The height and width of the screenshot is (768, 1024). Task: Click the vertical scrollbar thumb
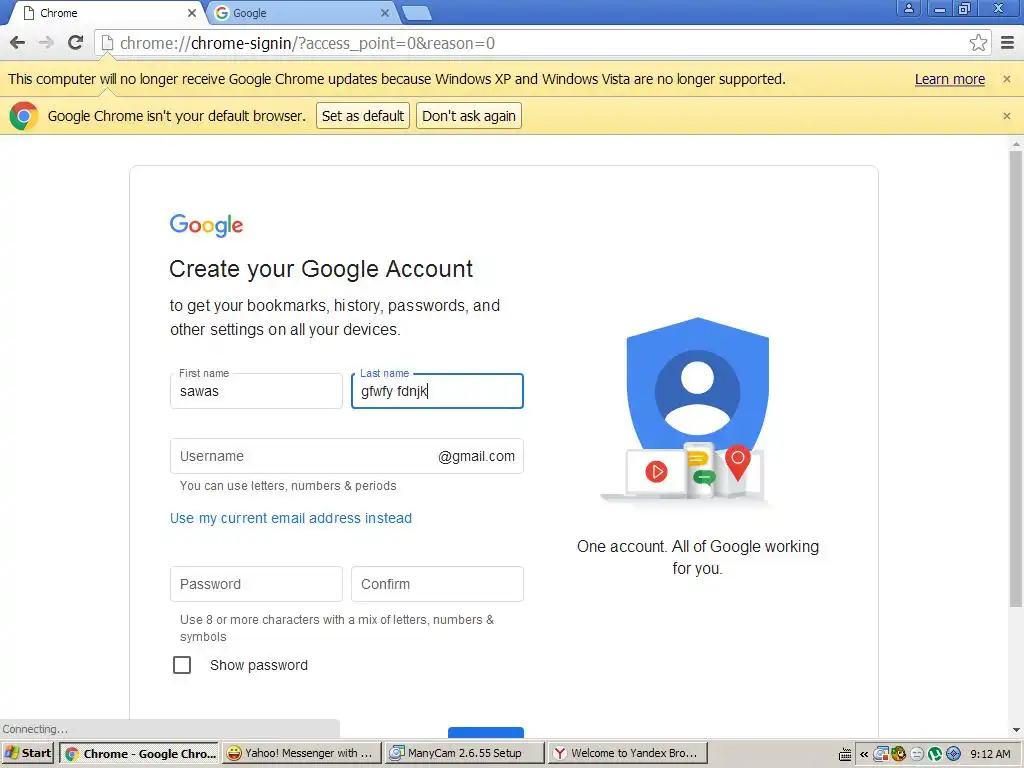pyautogui.click(x=1016, y=379)
